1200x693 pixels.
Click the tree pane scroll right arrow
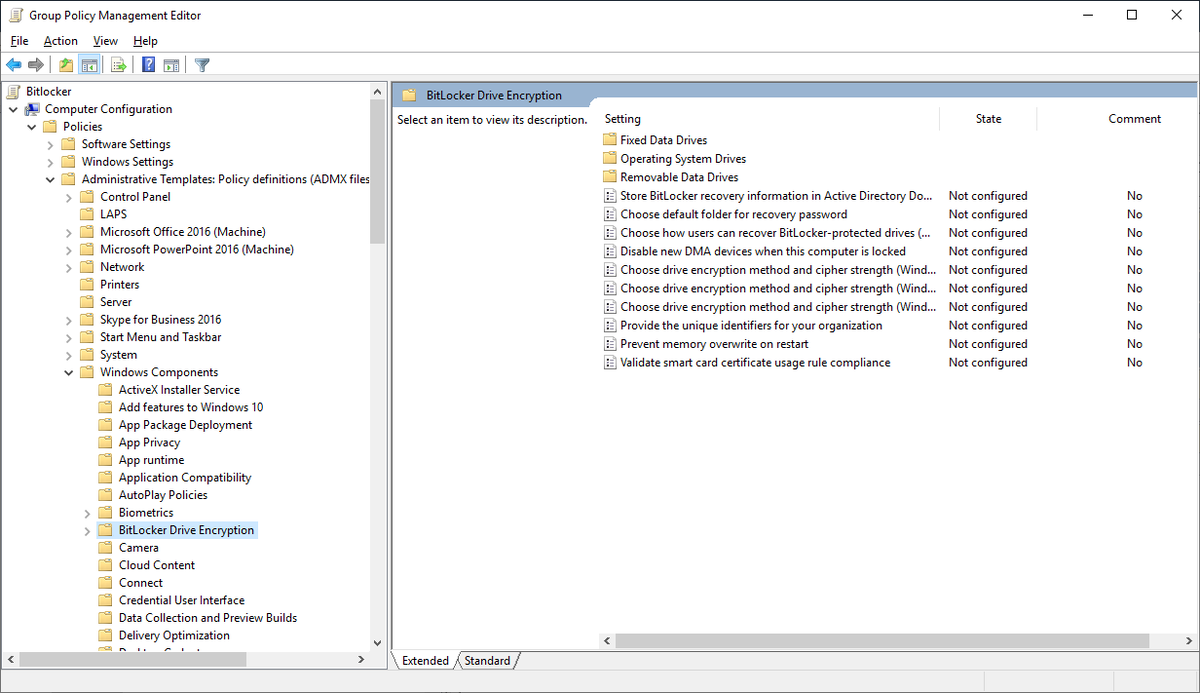coord(361,660)
